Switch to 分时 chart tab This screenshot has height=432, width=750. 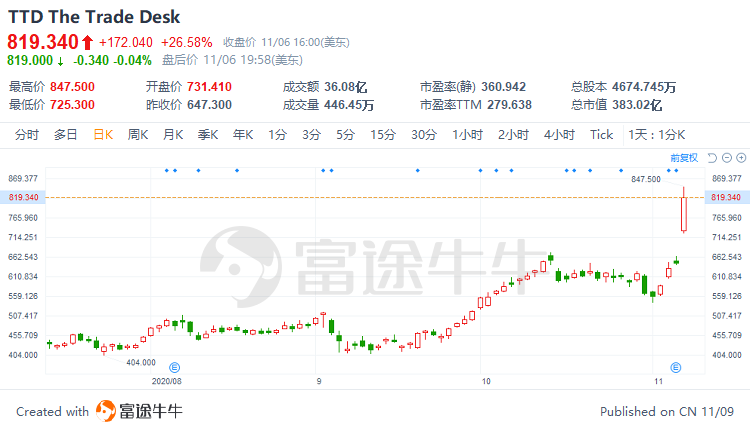pyautogui.click(x=26, y=135)
